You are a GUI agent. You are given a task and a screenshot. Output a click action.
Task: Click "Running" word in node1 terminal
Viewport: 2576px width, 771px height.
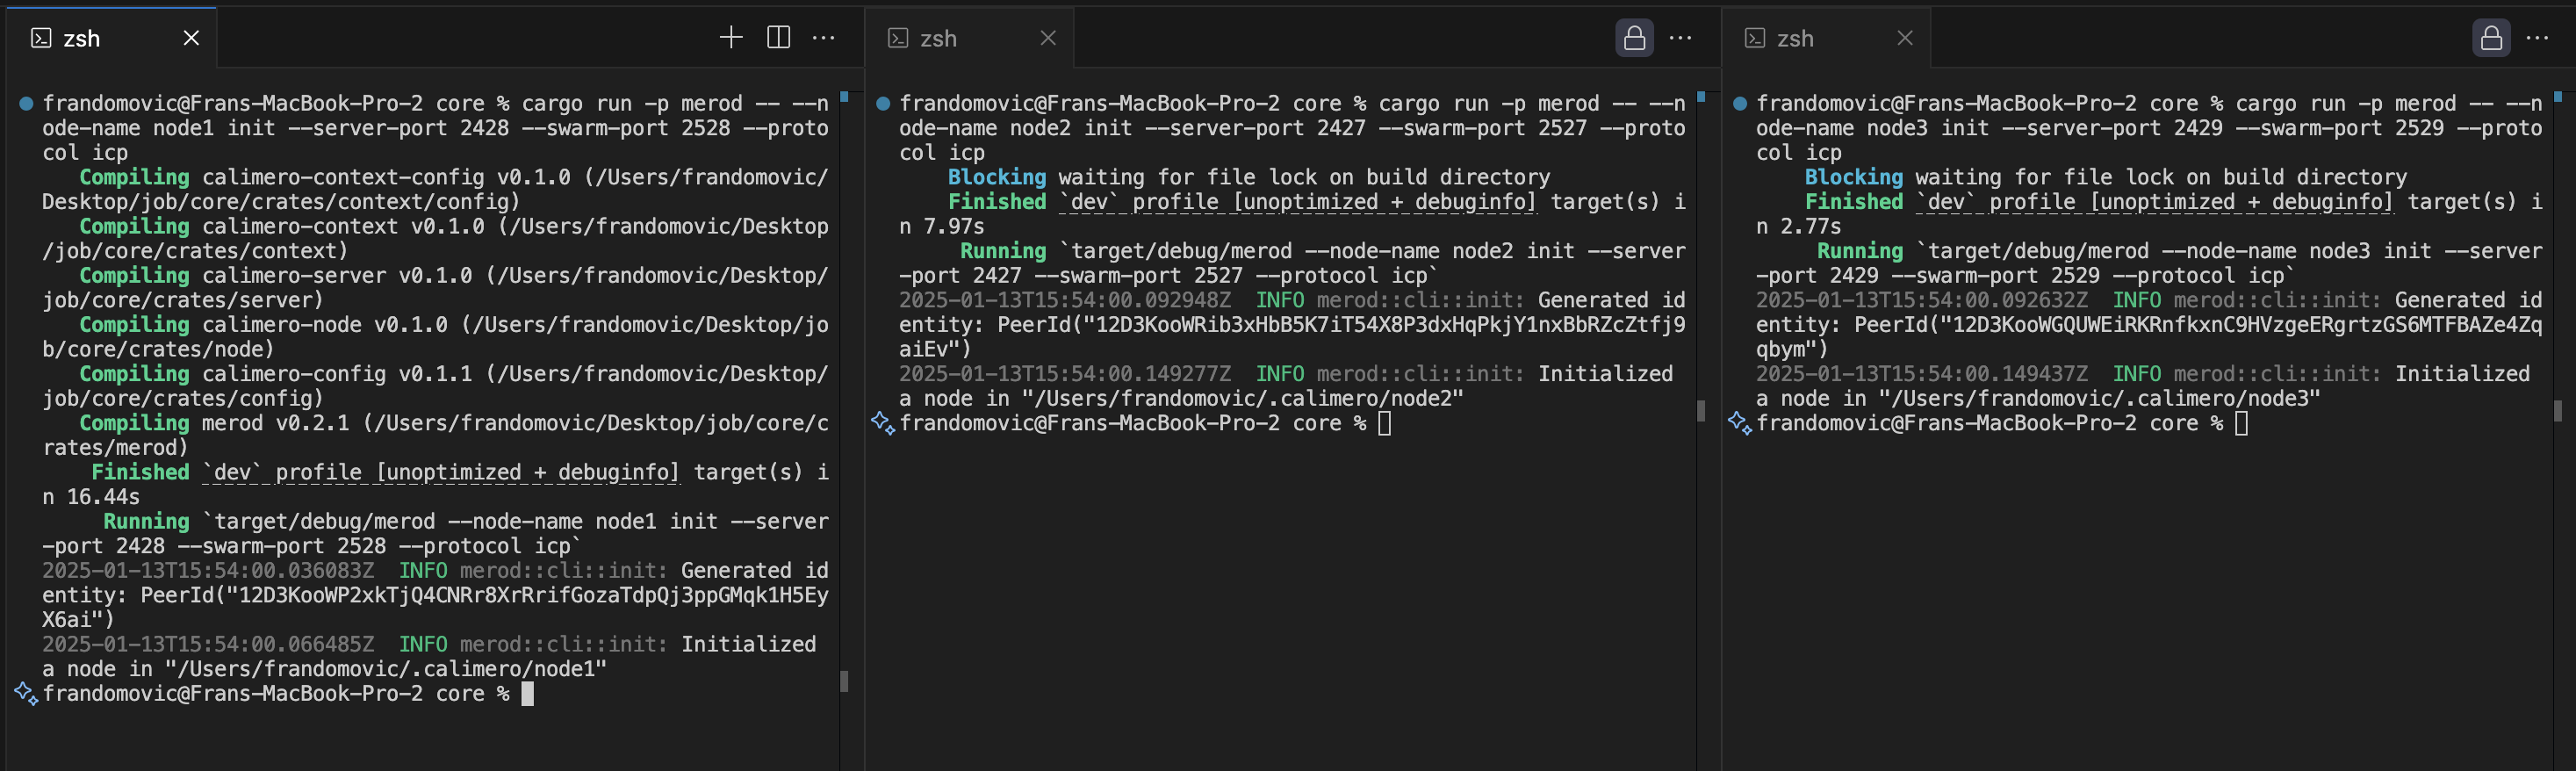tap(146, 521)
